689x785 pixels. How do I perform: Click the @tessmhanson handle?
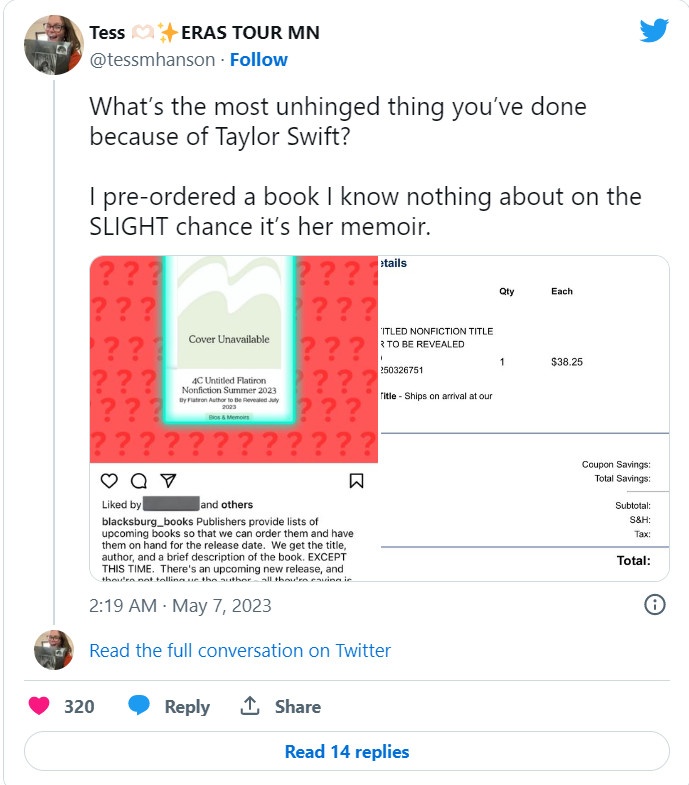153,60
